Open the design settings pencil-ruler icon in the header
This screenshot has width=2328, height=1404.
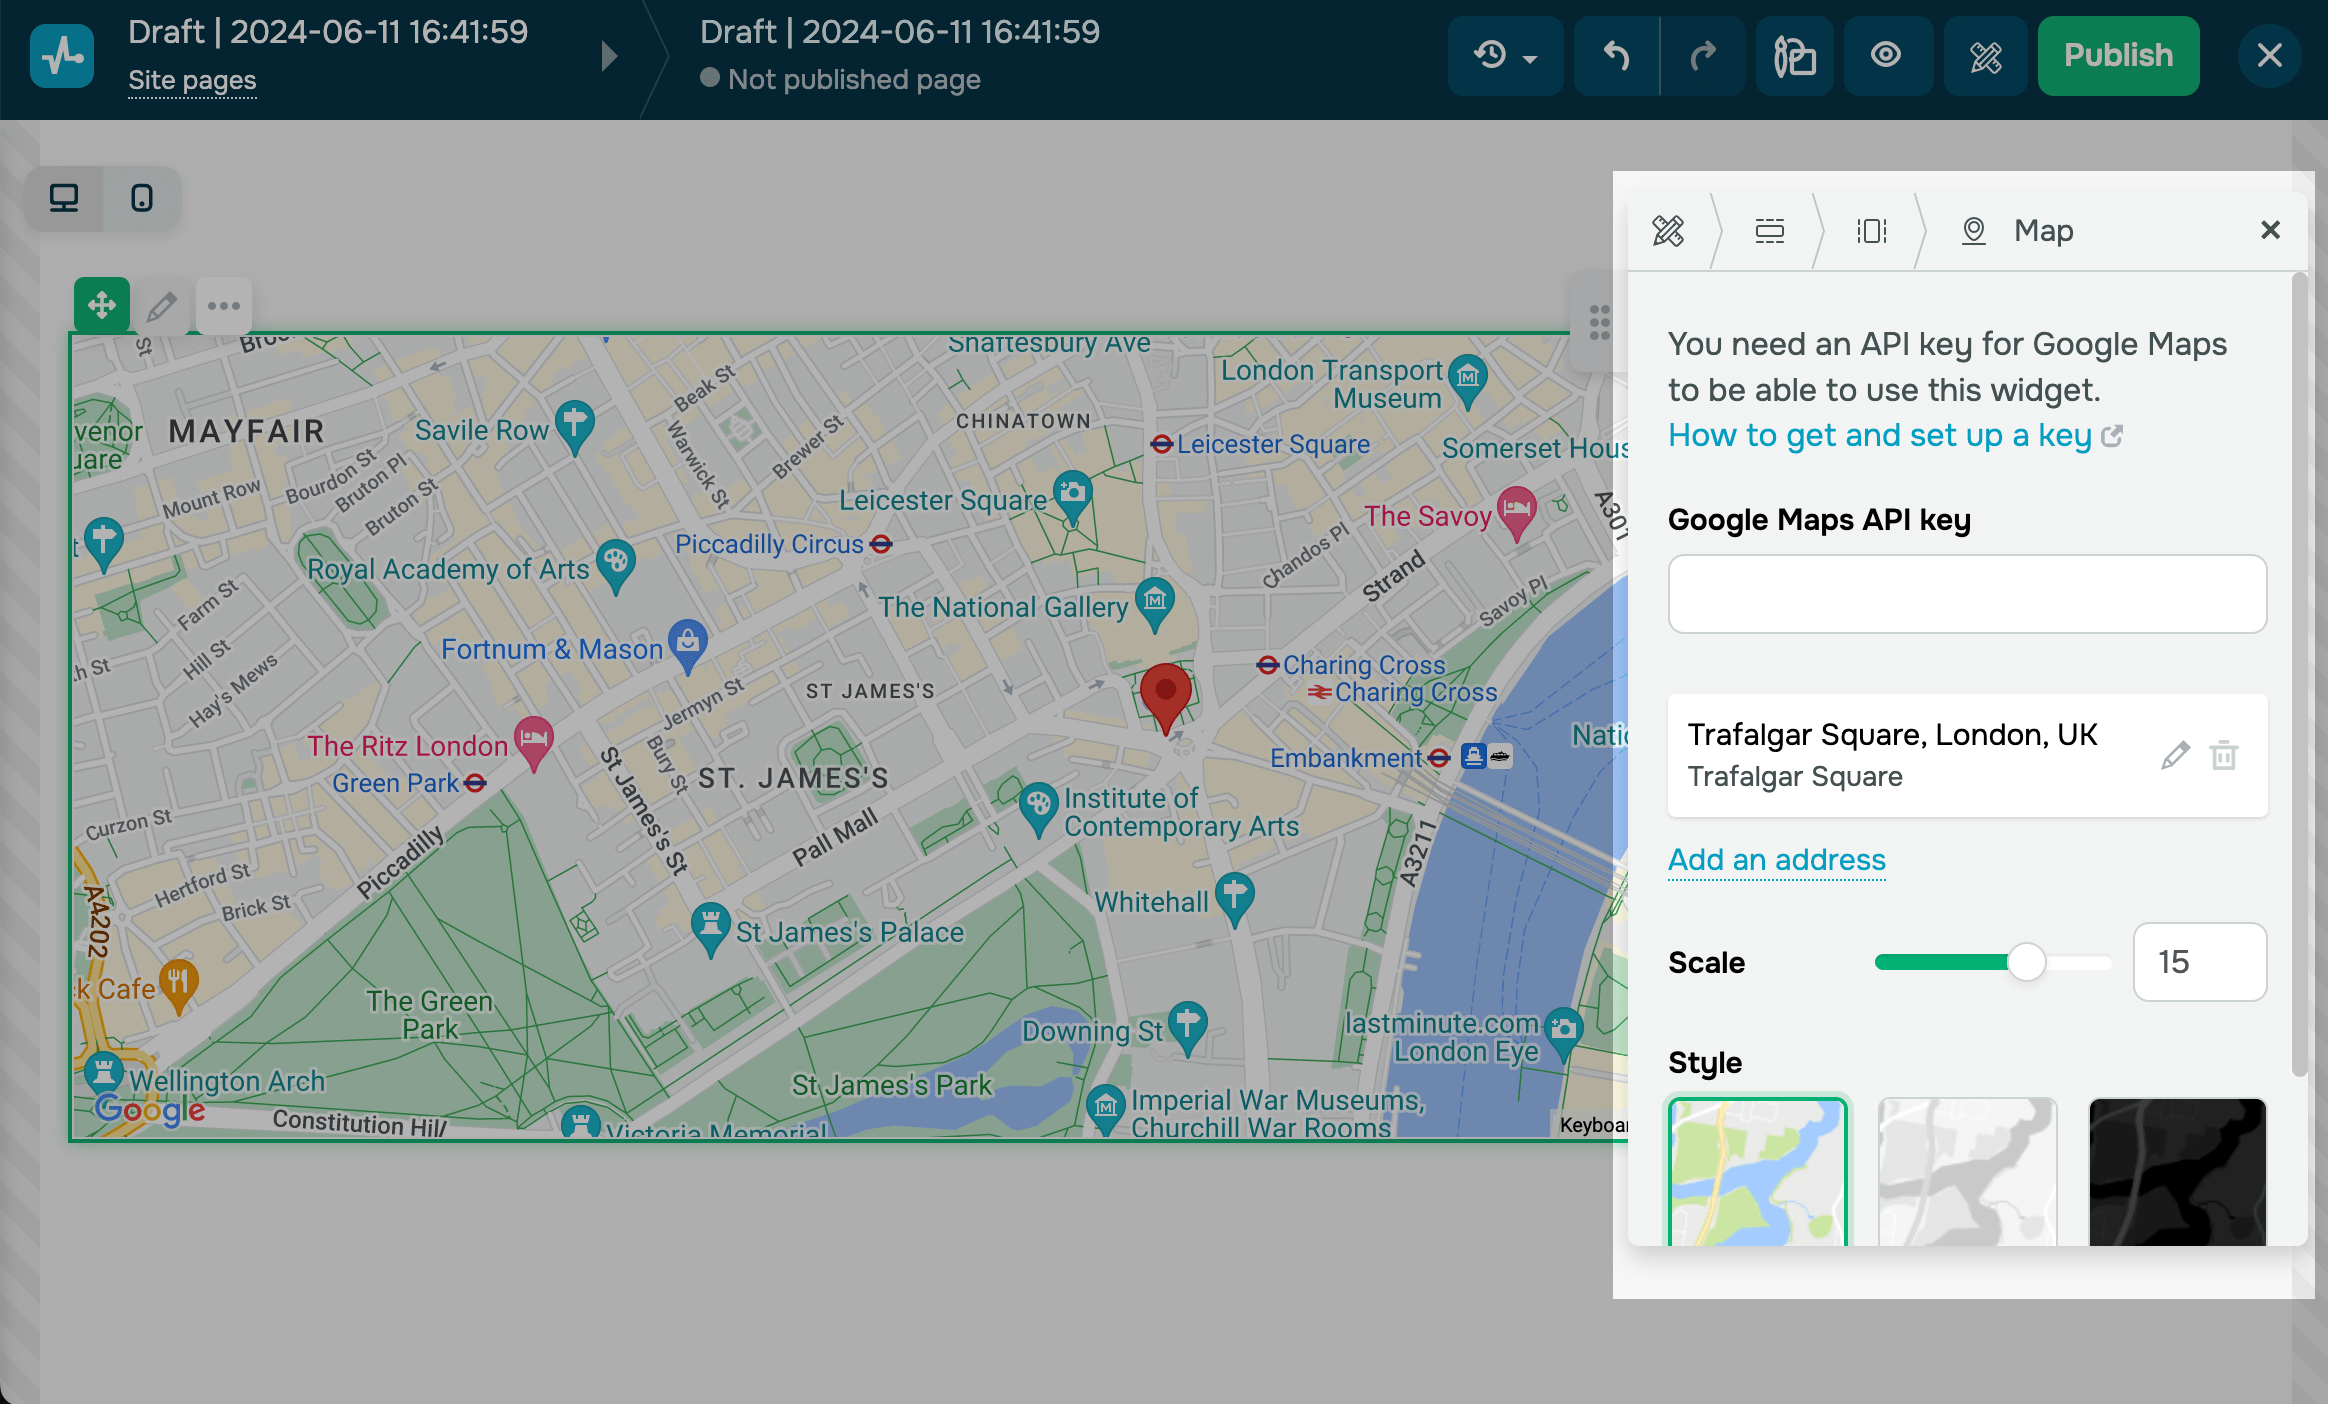tap(1986, 56)
